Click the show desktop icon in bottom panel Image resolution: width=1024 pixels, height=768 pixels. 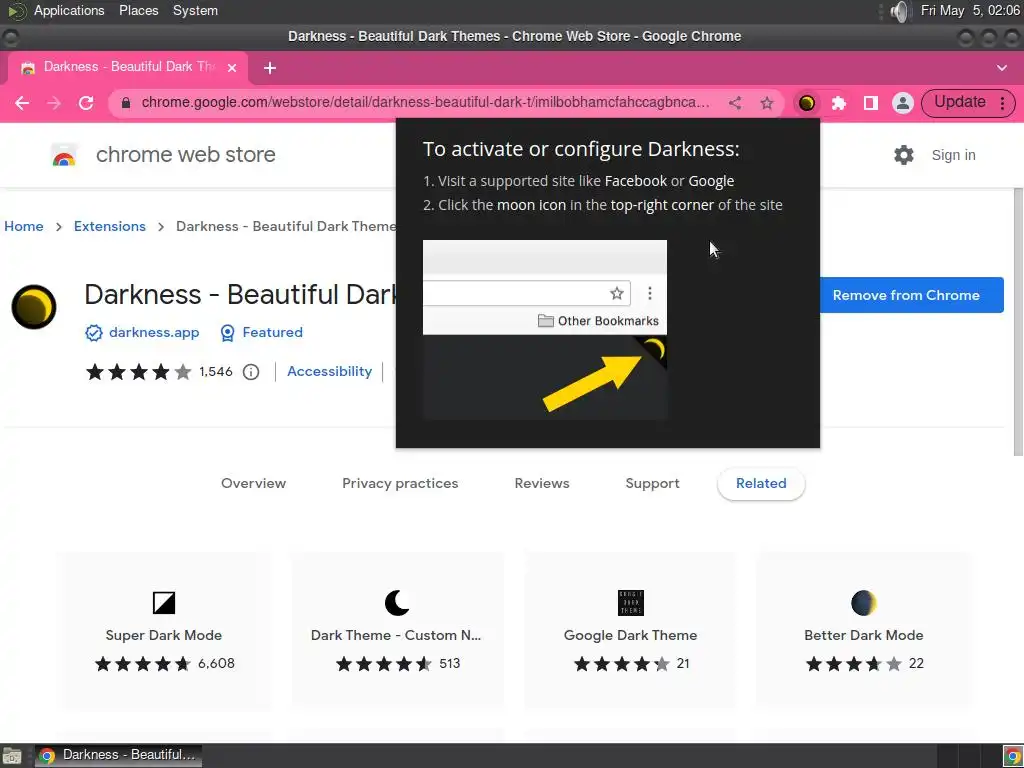coord(12,756)
